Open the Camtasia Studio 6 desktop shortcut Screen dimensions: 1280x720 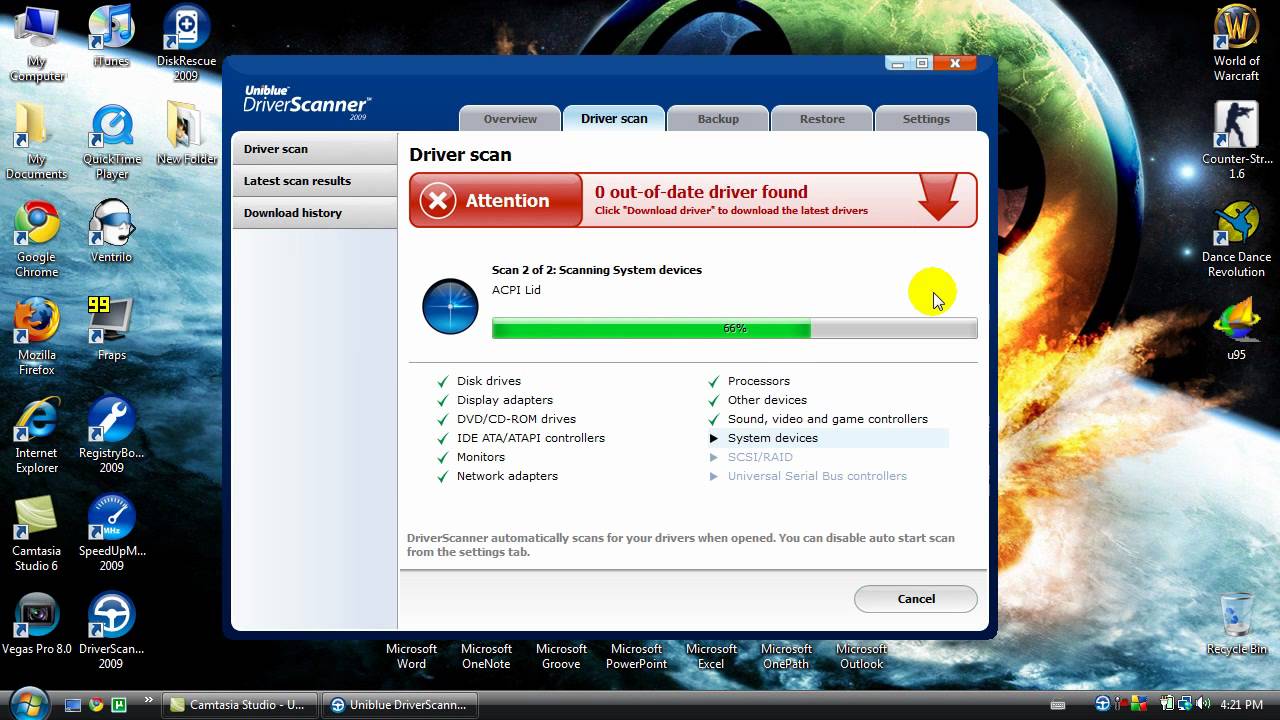point(36,533)
